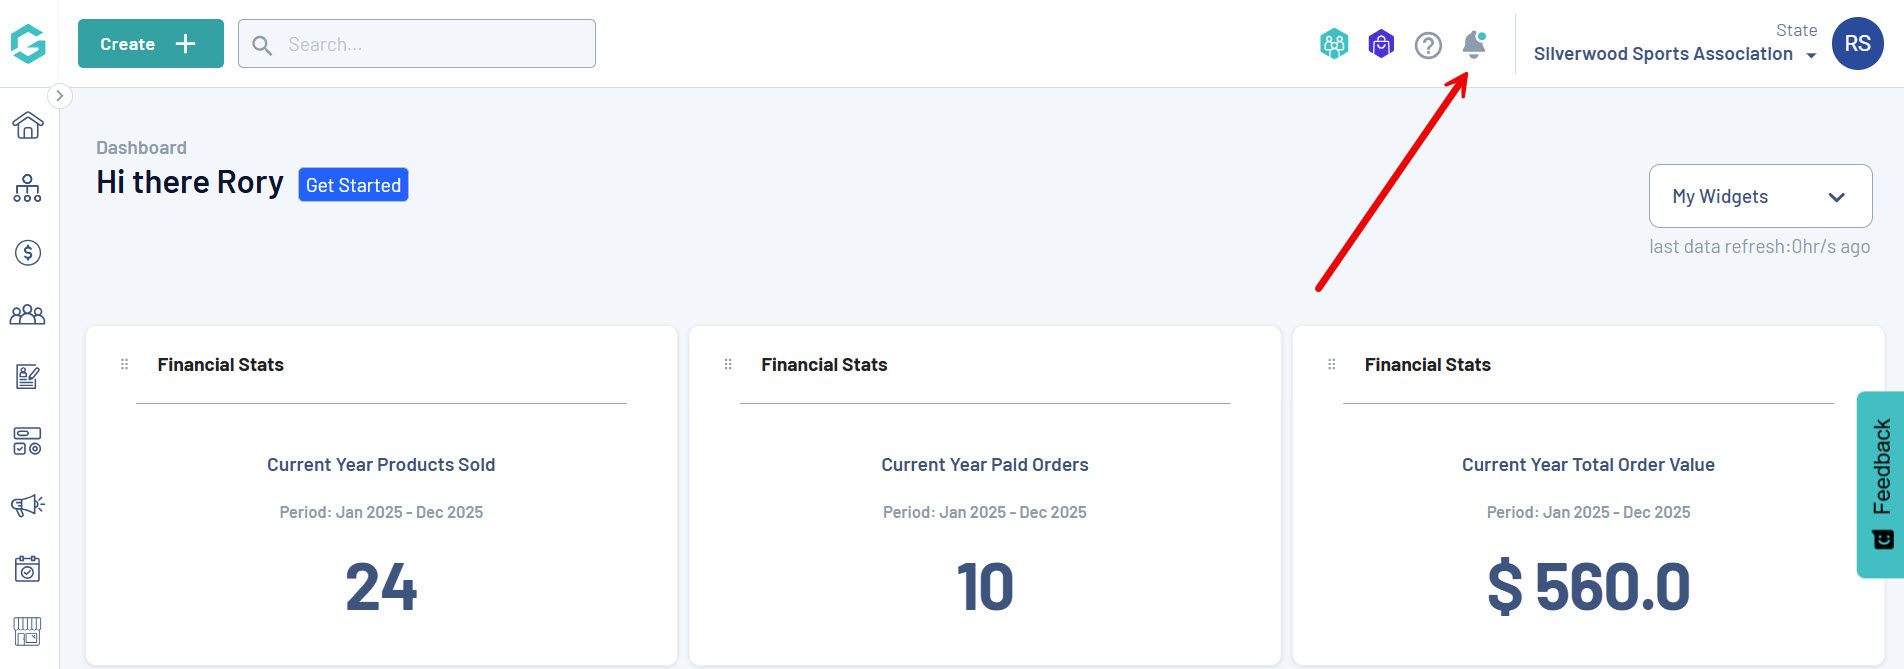Expand the Silverwood Sports Association organisation switcher

(x=1675, y=54)
